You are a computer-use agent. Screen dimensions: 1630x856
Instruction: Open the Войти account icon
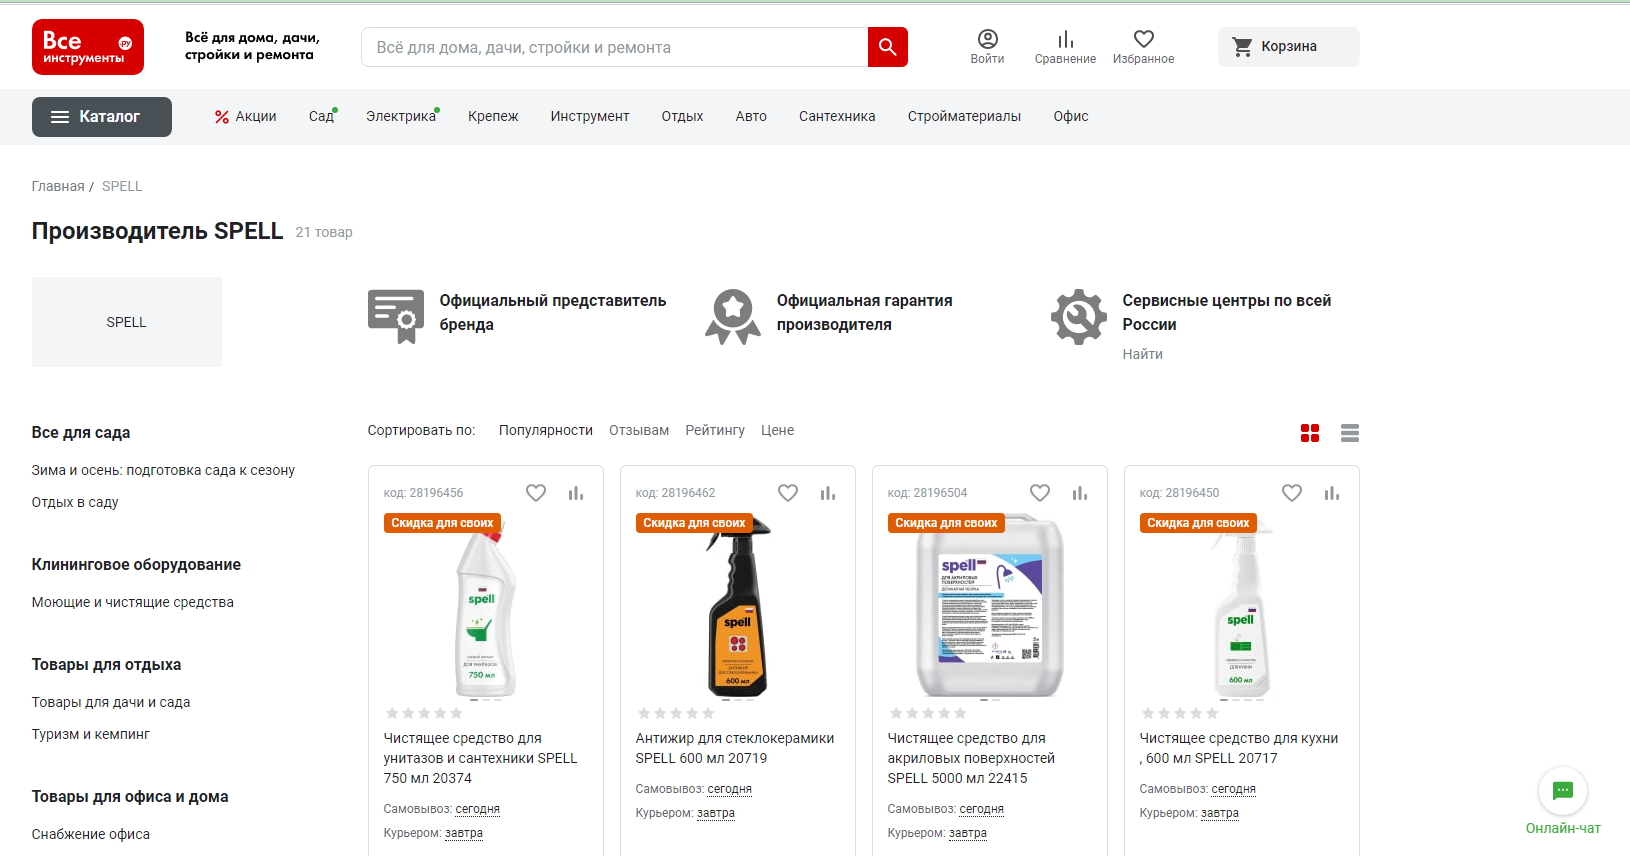tap(987, 46)
